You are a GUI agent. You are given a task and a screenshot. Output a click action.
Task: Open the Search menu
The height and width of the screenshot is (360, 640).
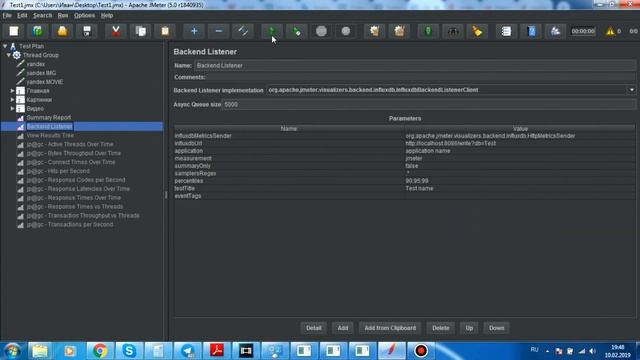pyautogui.click(x=42, y=16)
